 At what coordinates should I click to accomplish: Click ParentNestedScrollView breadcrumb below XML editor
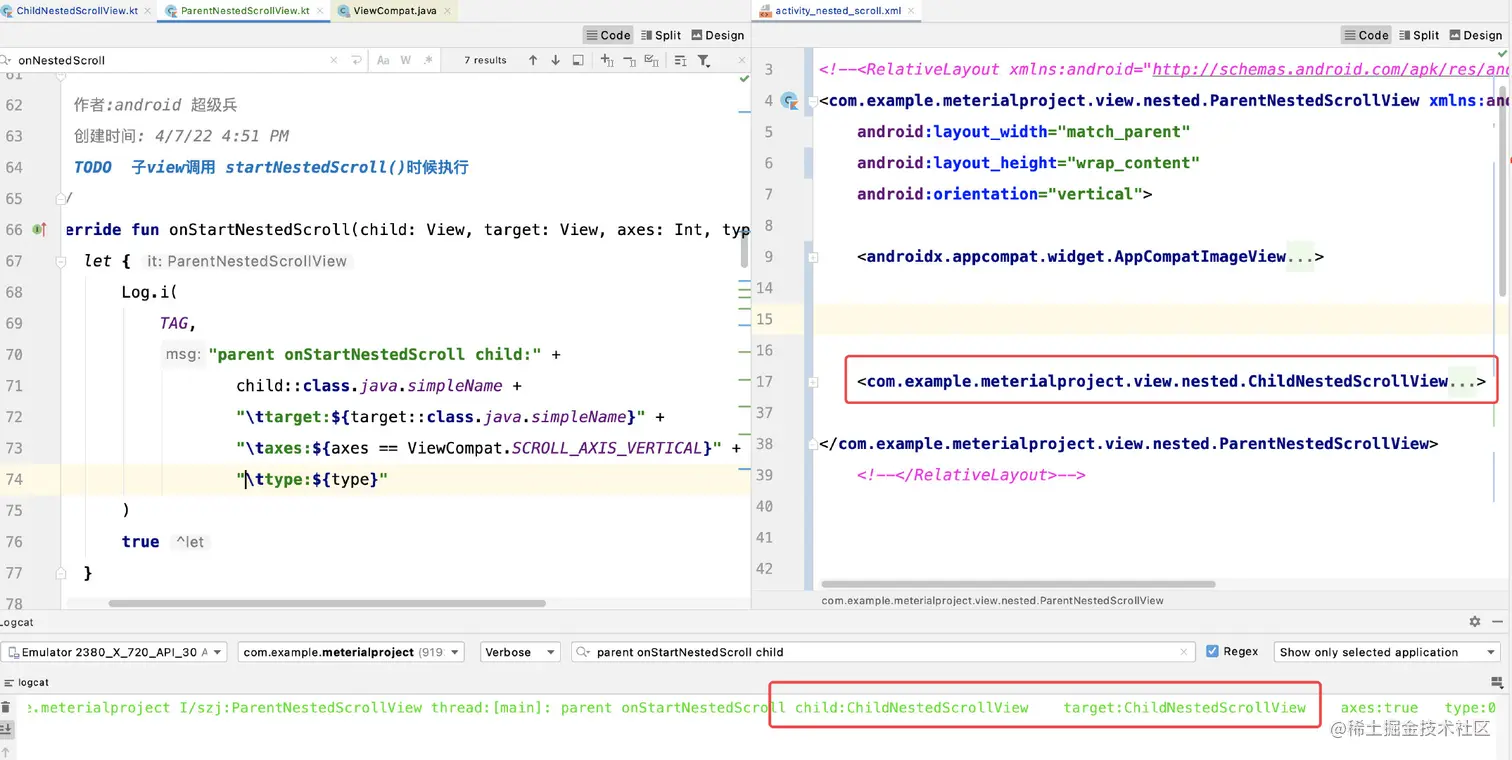pyautogui.click(x=993, y=600)
